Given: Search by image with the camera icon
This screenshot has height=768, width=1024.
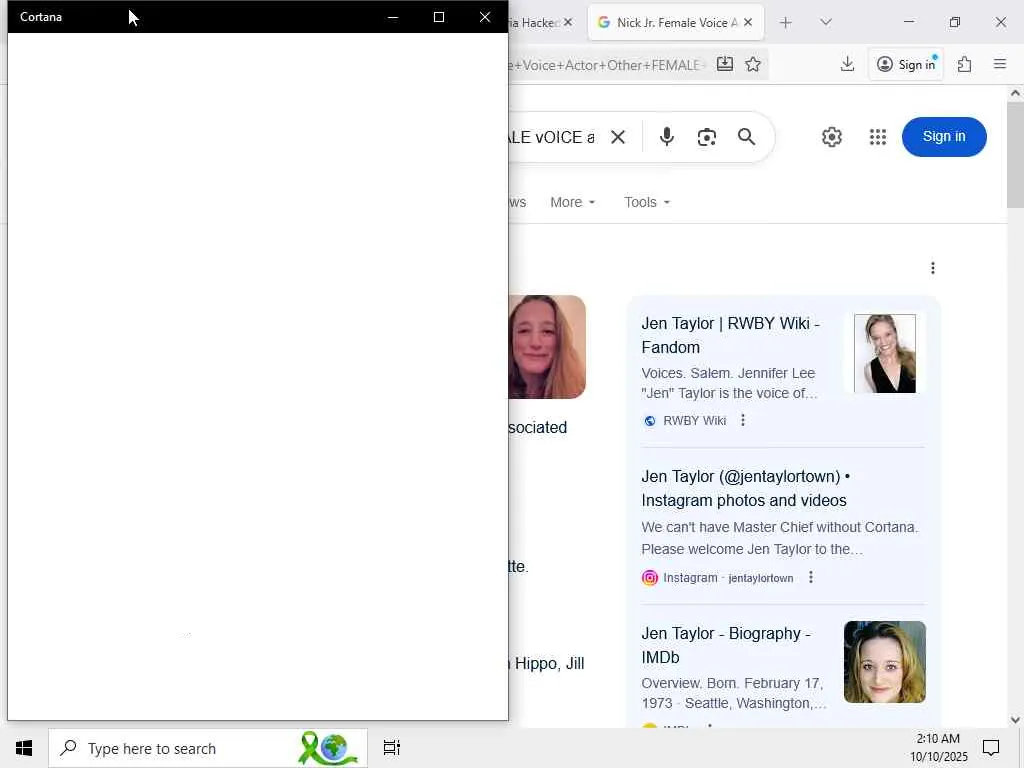Looking at the screenshot, I should click(x=707, y=136).
